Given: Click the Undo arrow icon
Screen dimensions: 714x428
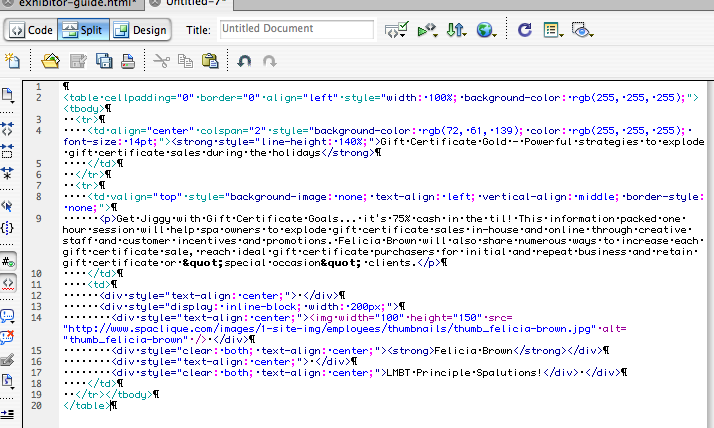Looking at the screenshot, I should [x=244, y=62].
